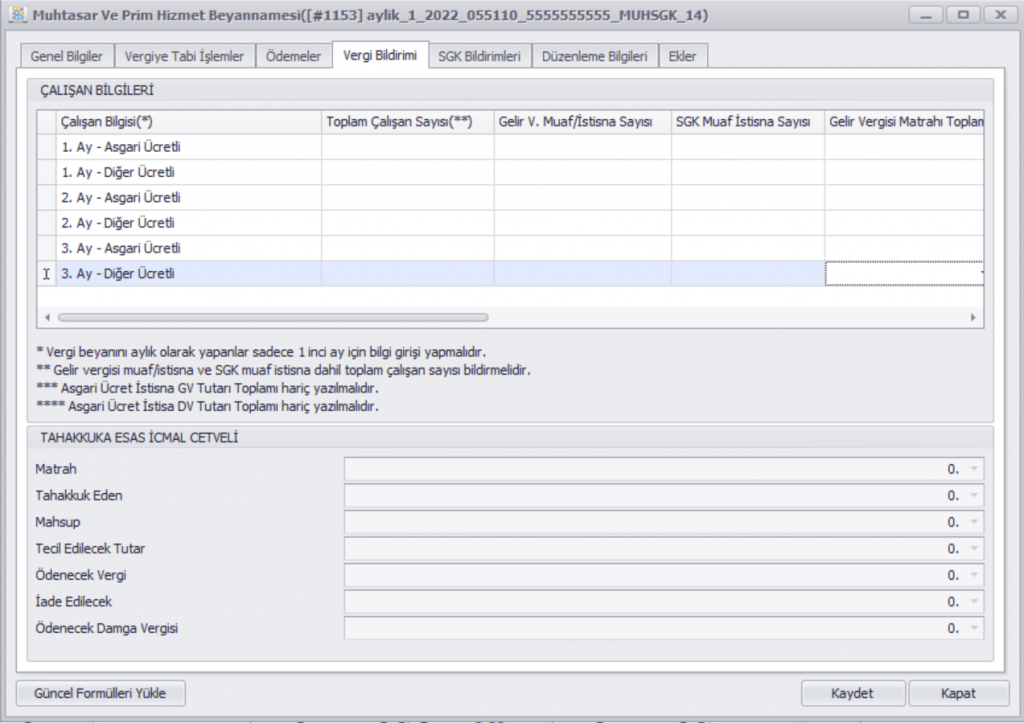The height and width of the screenshot is (723, 1024).
Task: Maximize the window using title bar button
Action: (964, 16)
